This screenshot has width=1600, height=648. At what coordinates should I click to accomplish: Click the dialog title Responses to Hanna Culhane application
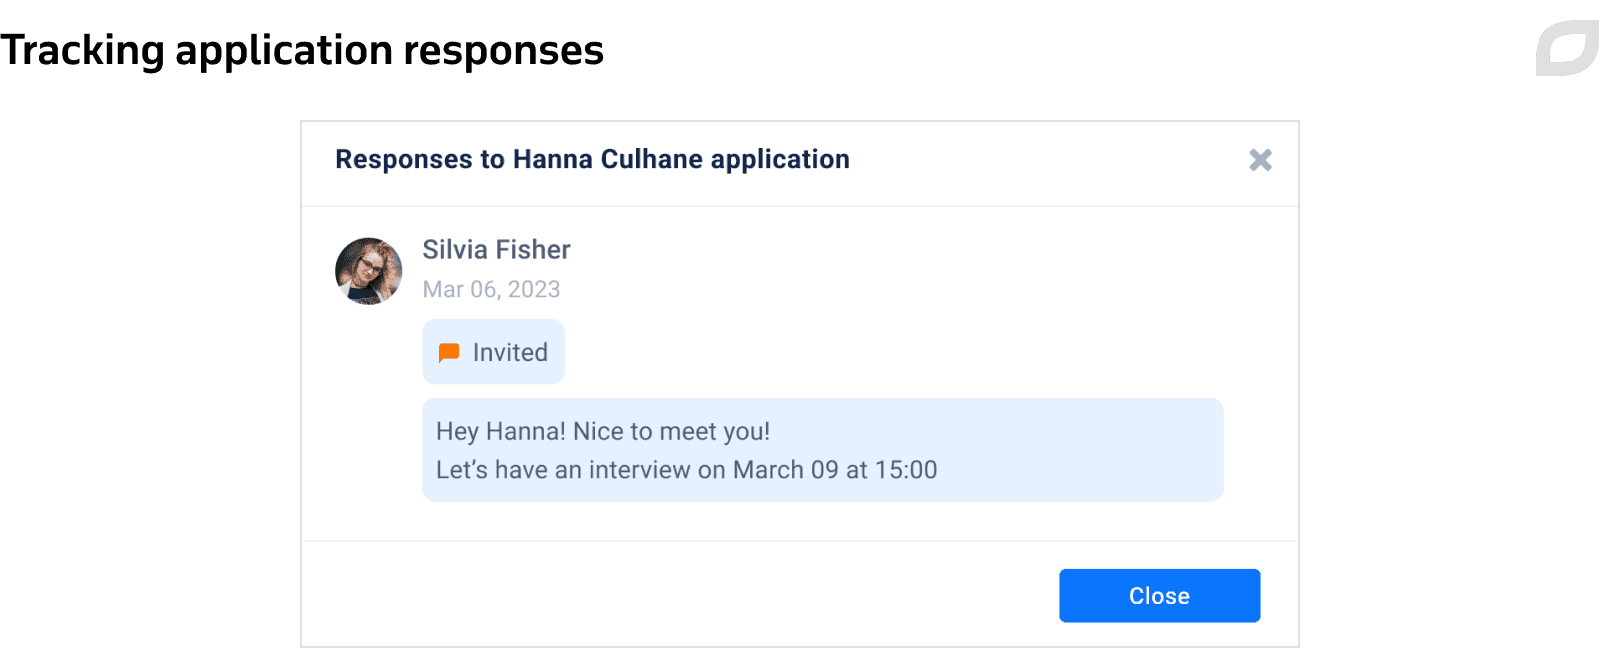(x=592, y=159)
